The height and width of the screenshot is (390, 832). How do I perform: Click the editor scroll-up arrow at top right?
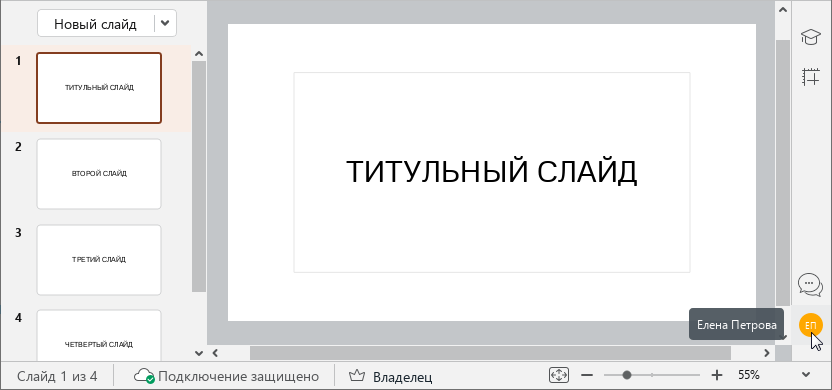(783, 9)
